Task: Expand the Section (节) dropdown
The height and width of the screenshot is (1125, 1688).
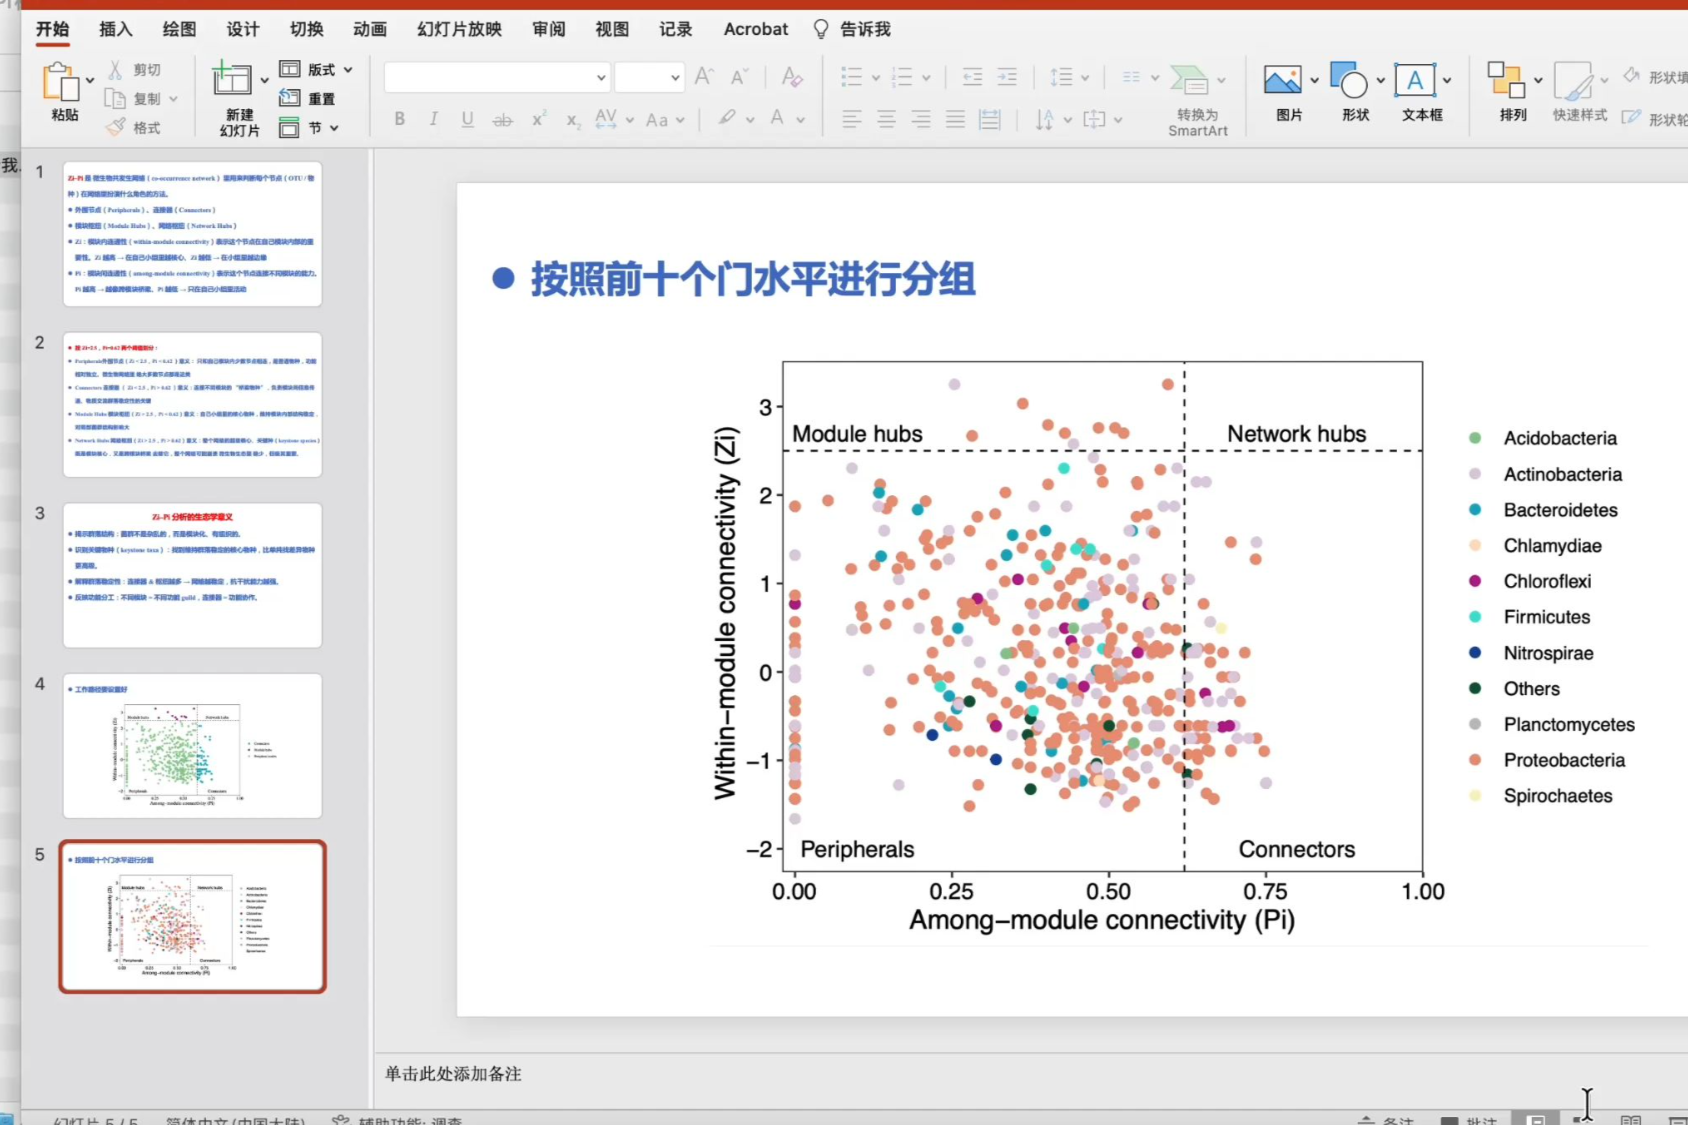Action: click(334, 128)
